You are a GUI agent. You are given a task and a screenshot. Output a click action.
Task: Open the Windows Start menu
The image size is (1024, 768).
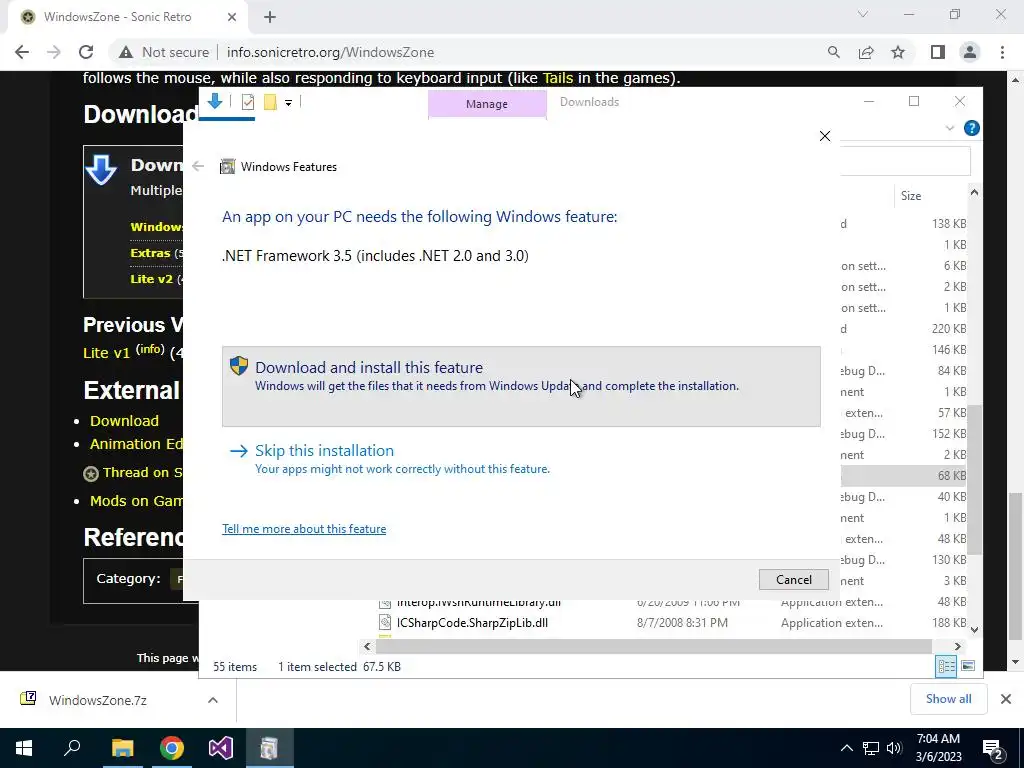(x=24, y=748)
